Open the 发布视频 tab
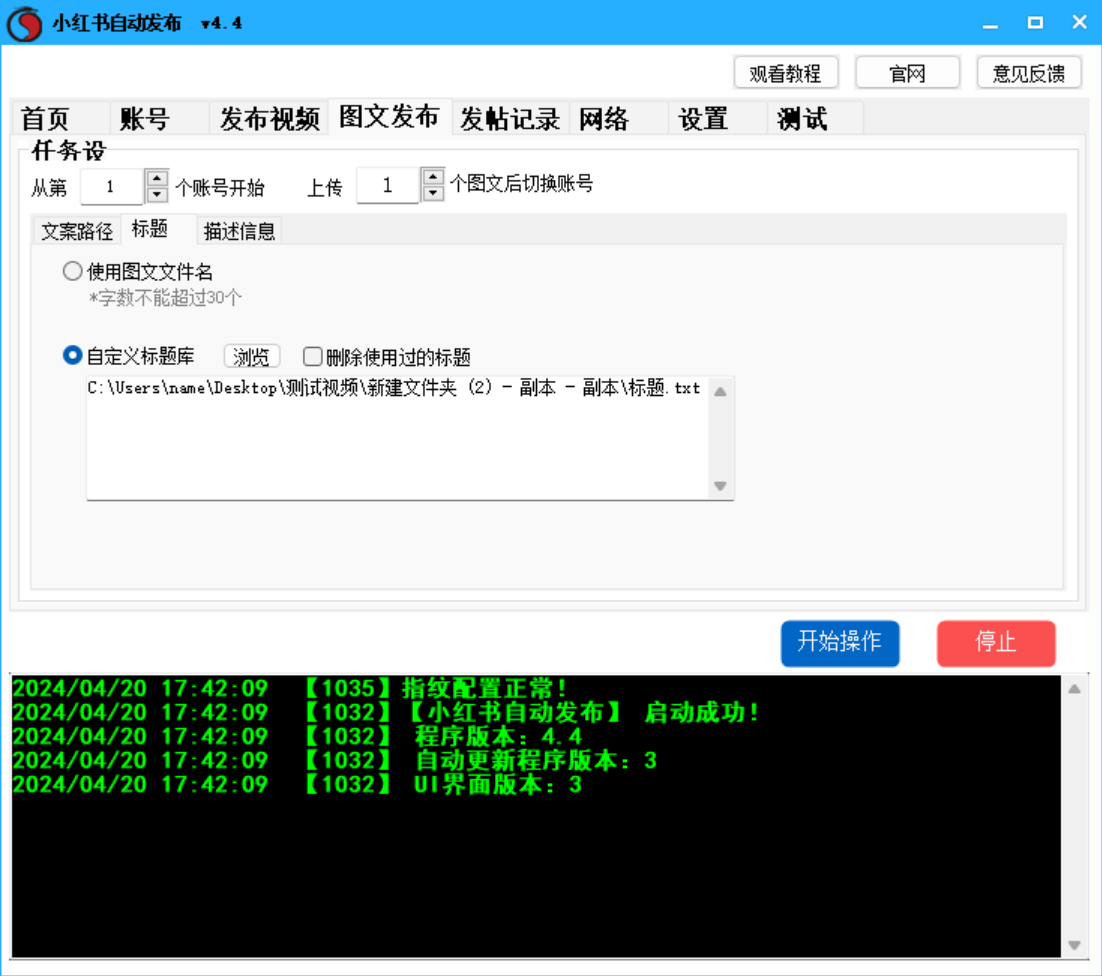Image resolution: width=1102 pixels, height=976 pixels. pos(270,118)
